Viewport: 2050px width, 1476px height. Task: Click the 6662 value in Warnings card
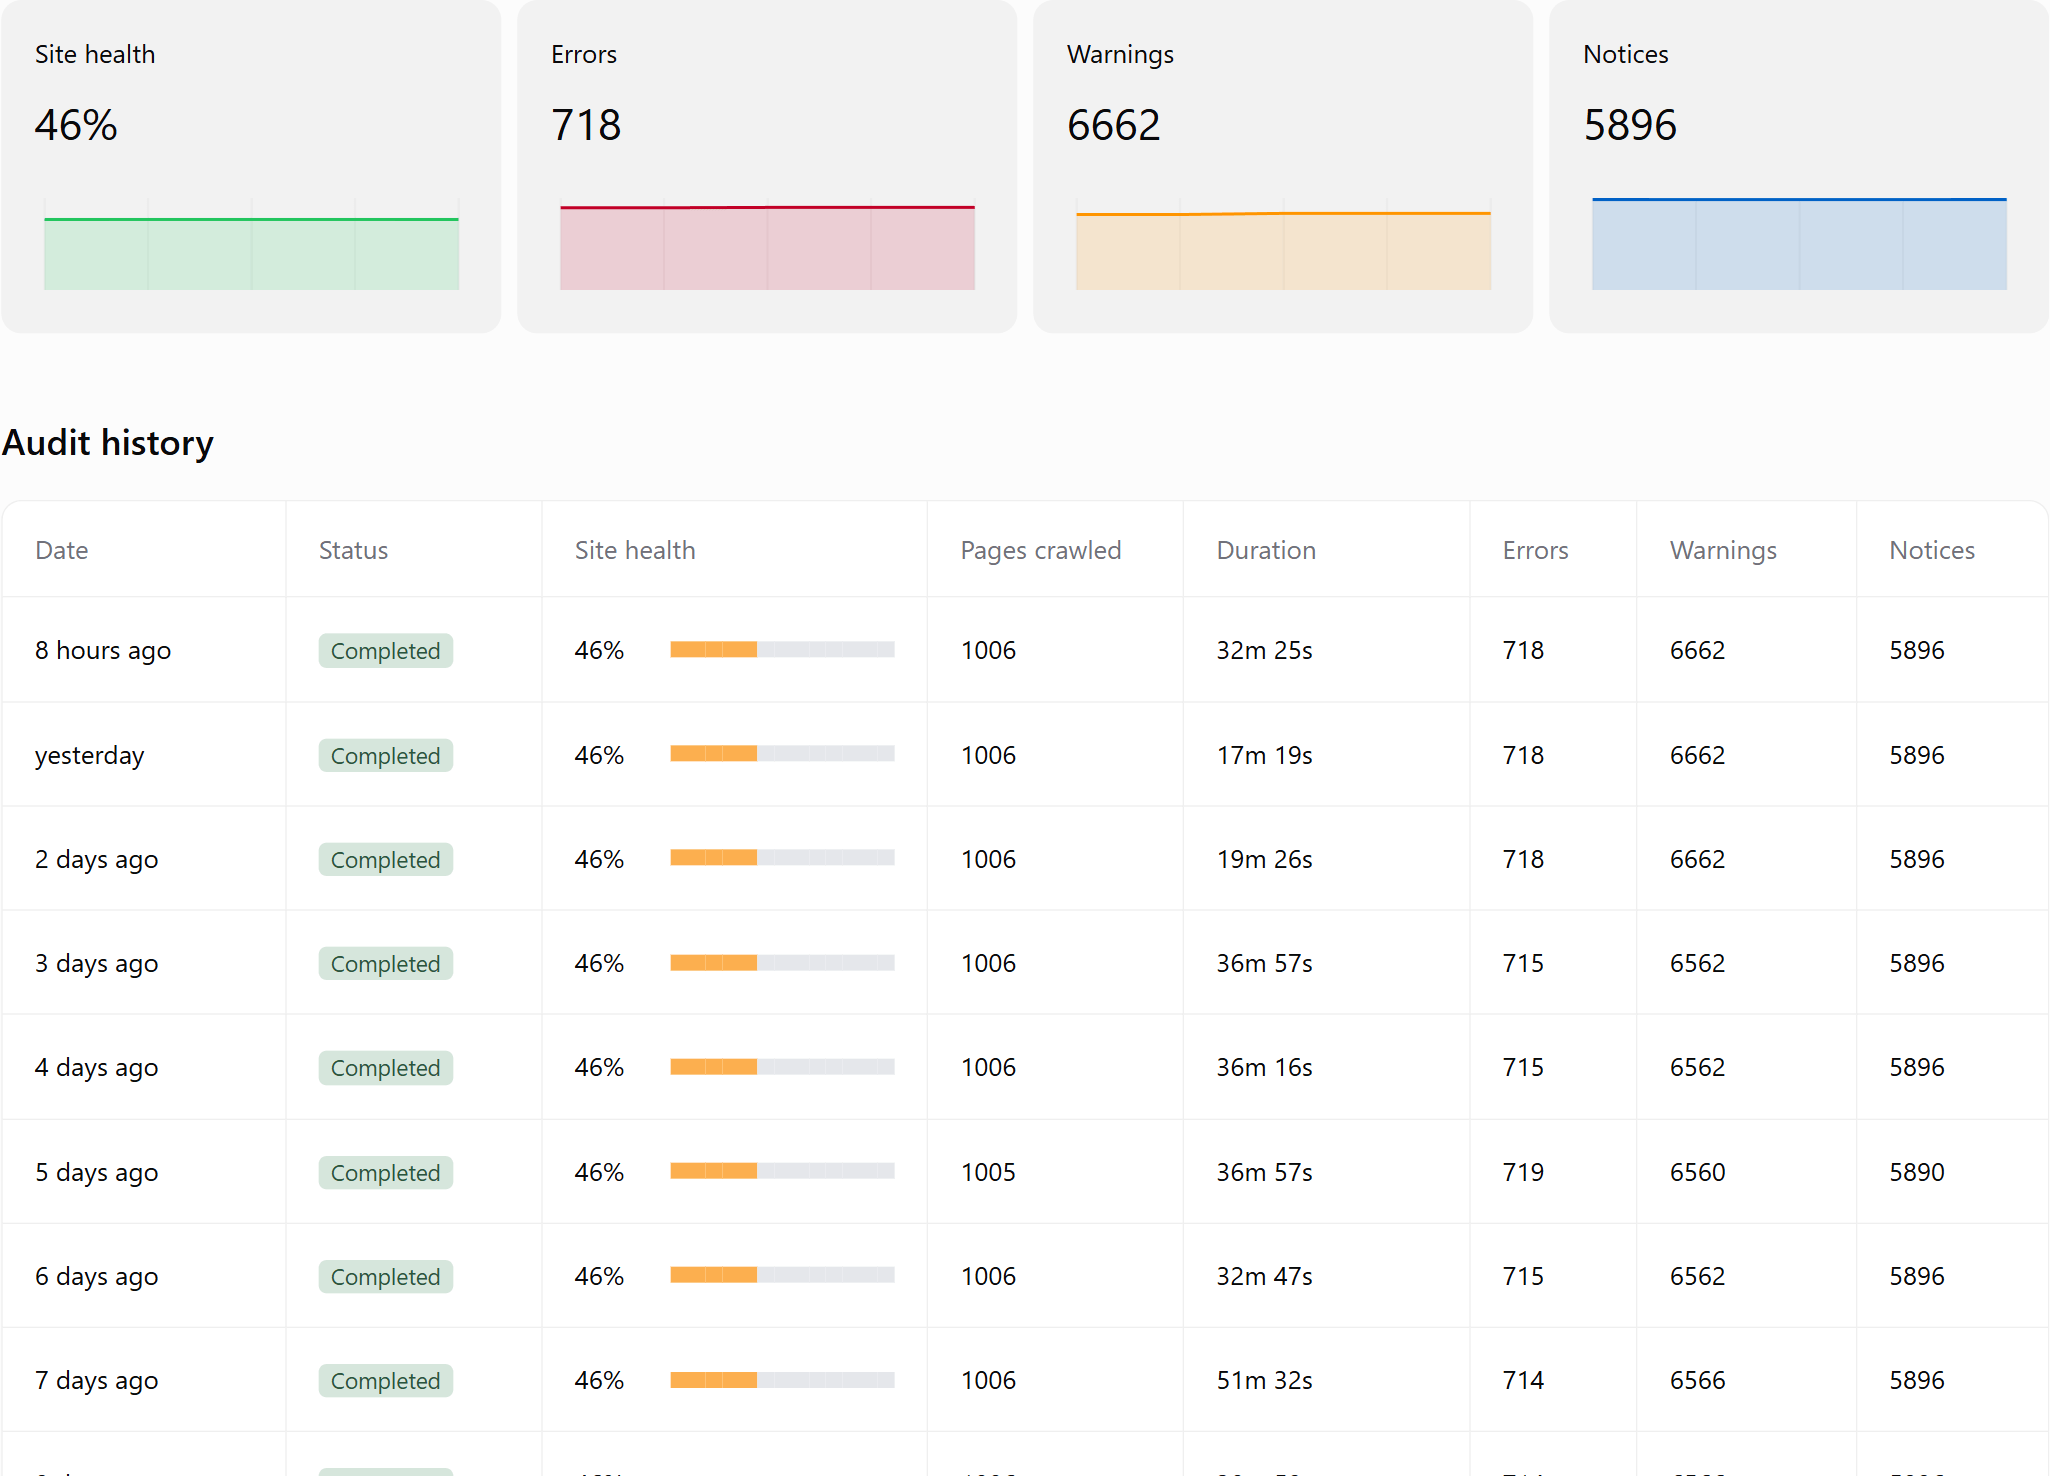pyautogui.click(x=1113, y=125)
